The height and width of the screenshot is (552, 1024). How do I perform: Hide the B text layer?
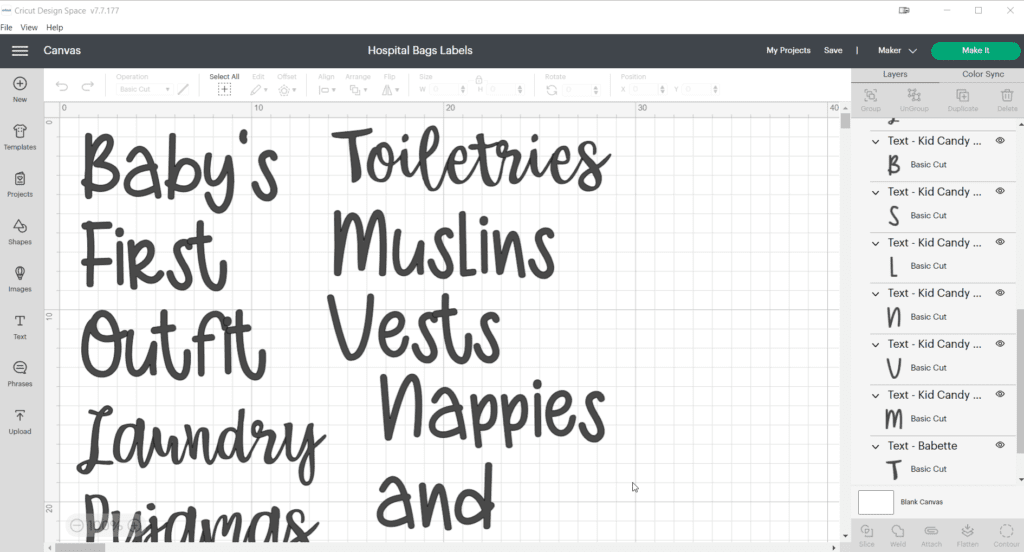click(x=1000, y=140)
